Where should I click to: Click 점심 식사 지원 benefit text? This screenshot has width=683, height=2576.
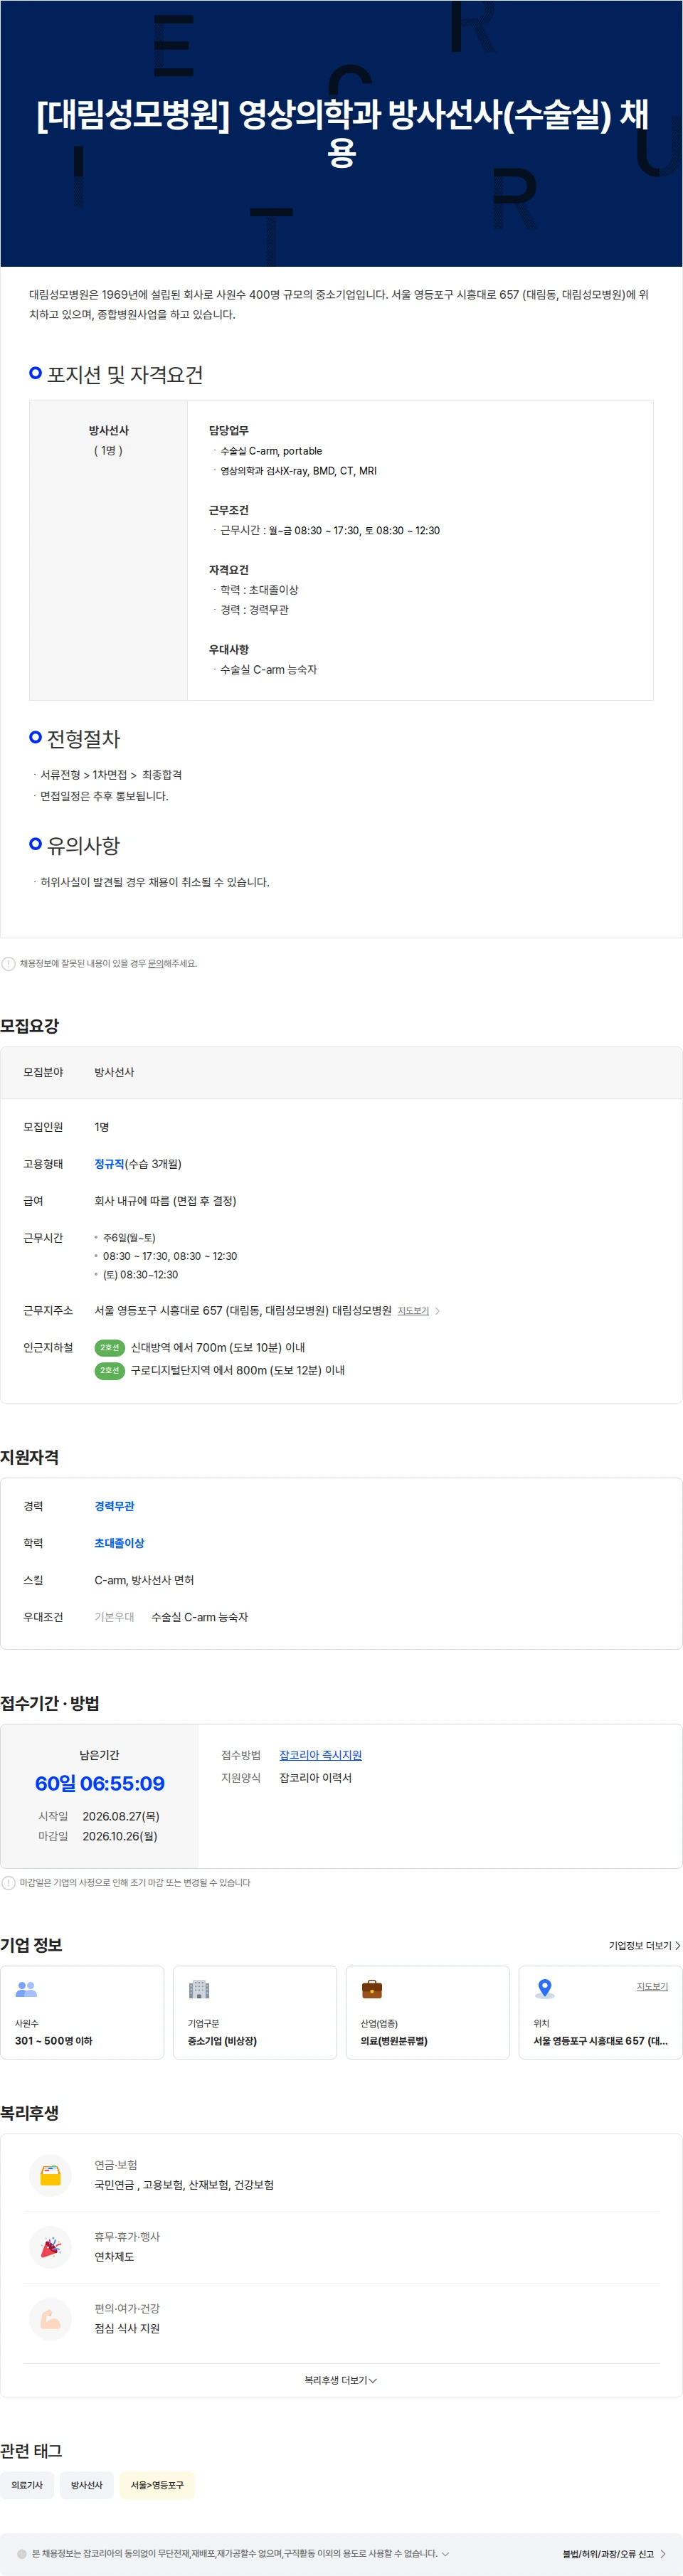coord(127,2328)
